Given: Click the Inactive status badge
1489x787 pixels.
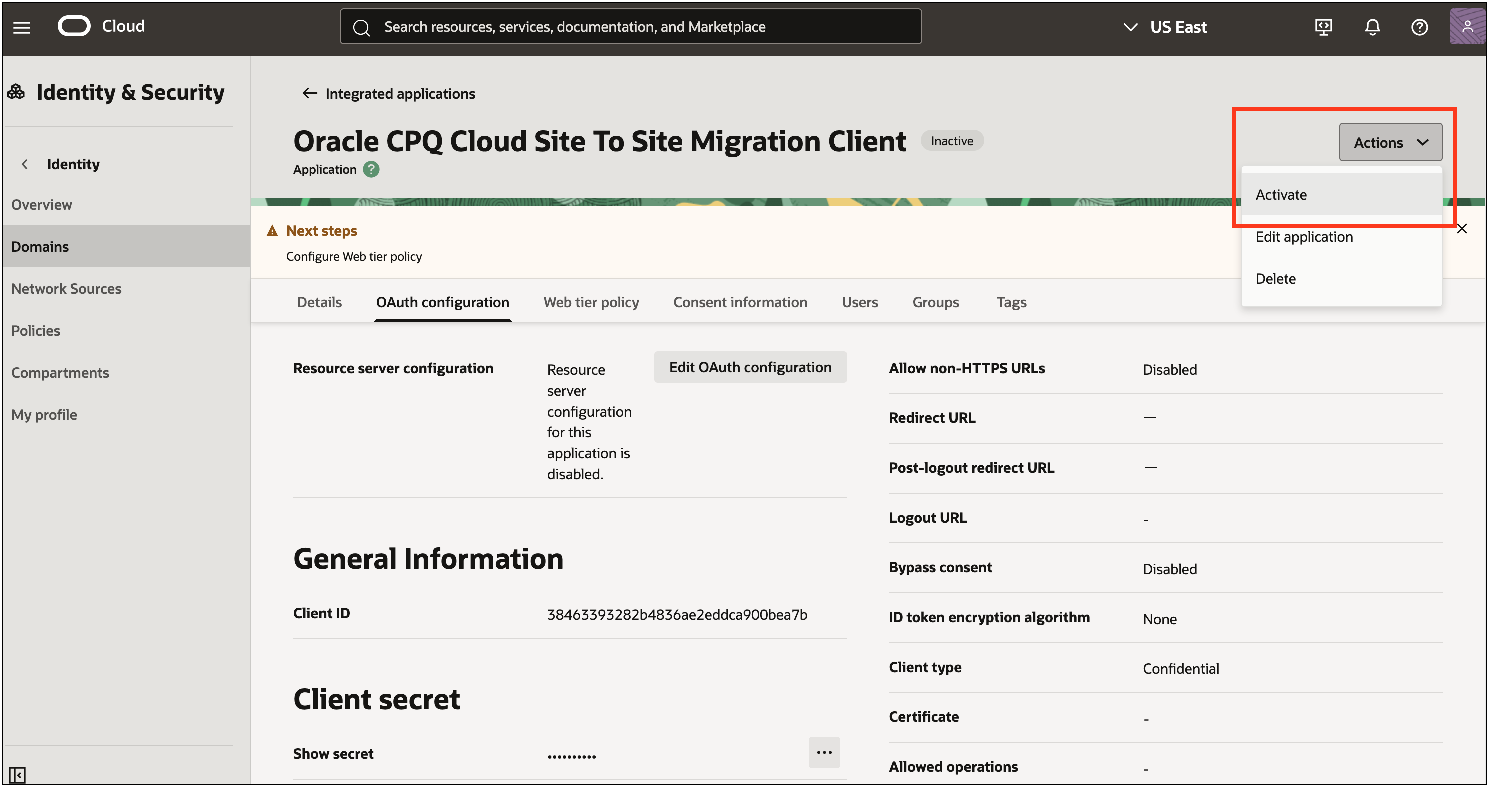Looking at the screenshot, I should (952, 141).
